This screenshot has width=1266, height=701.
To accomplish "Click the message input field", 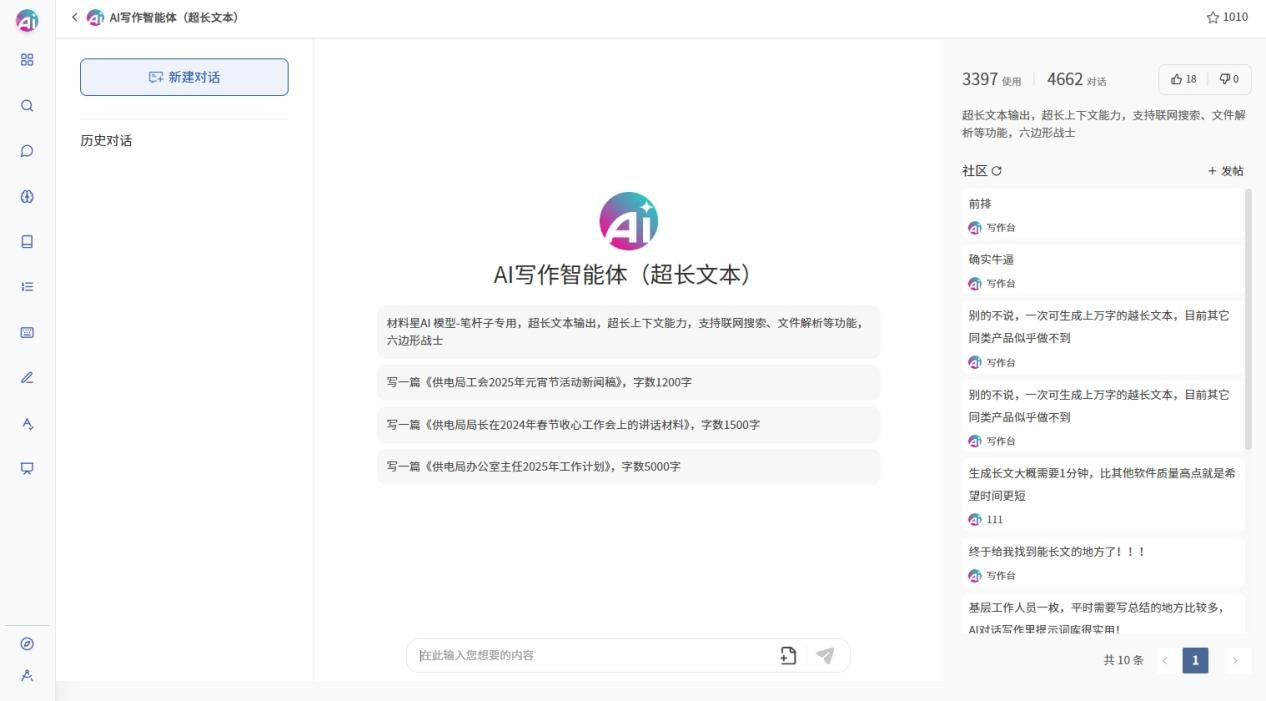I will (595, 655).
